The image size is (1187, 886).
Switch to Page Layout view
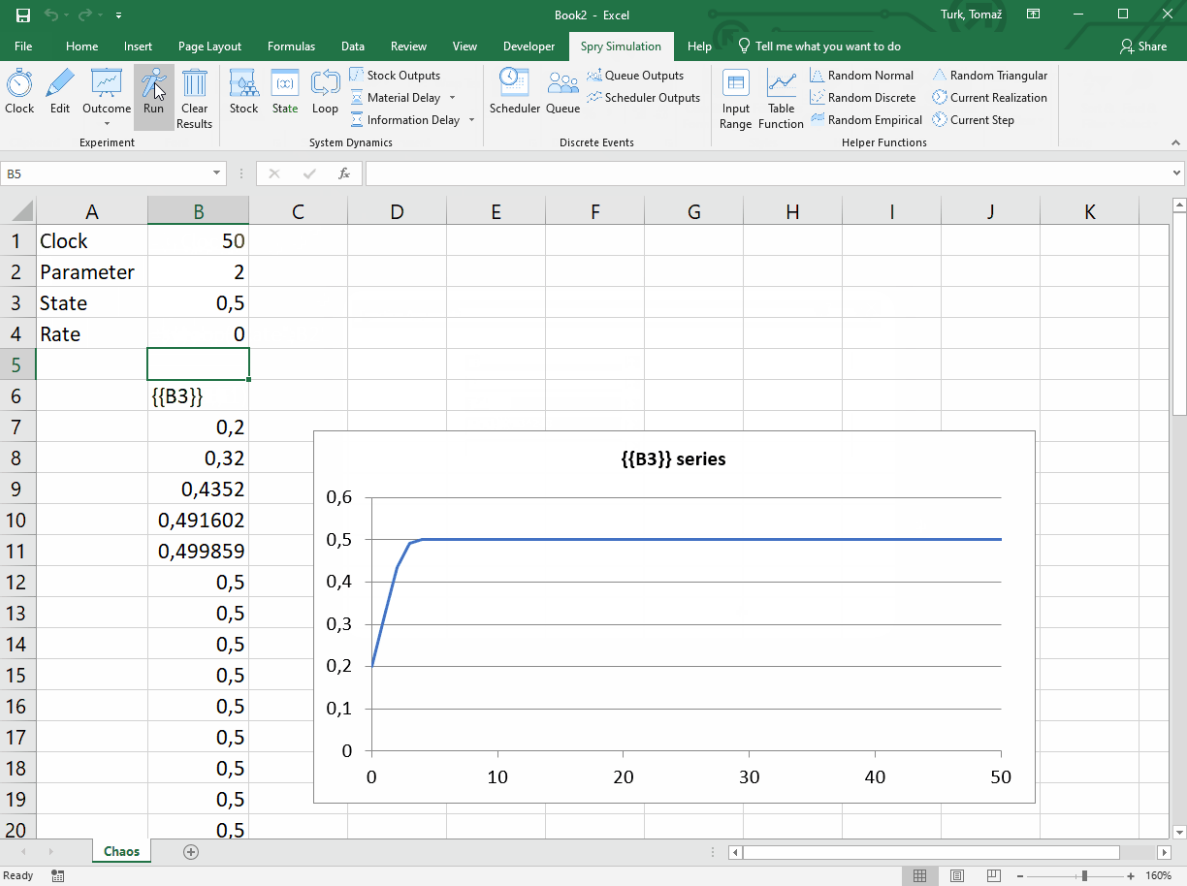pyautogui.click(x=957, y=876)
